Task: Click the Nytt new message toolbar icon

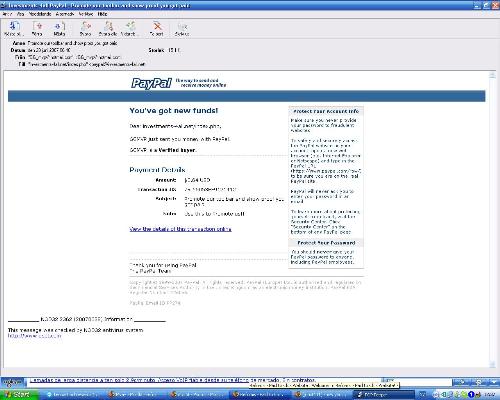Action: [37, 28]
